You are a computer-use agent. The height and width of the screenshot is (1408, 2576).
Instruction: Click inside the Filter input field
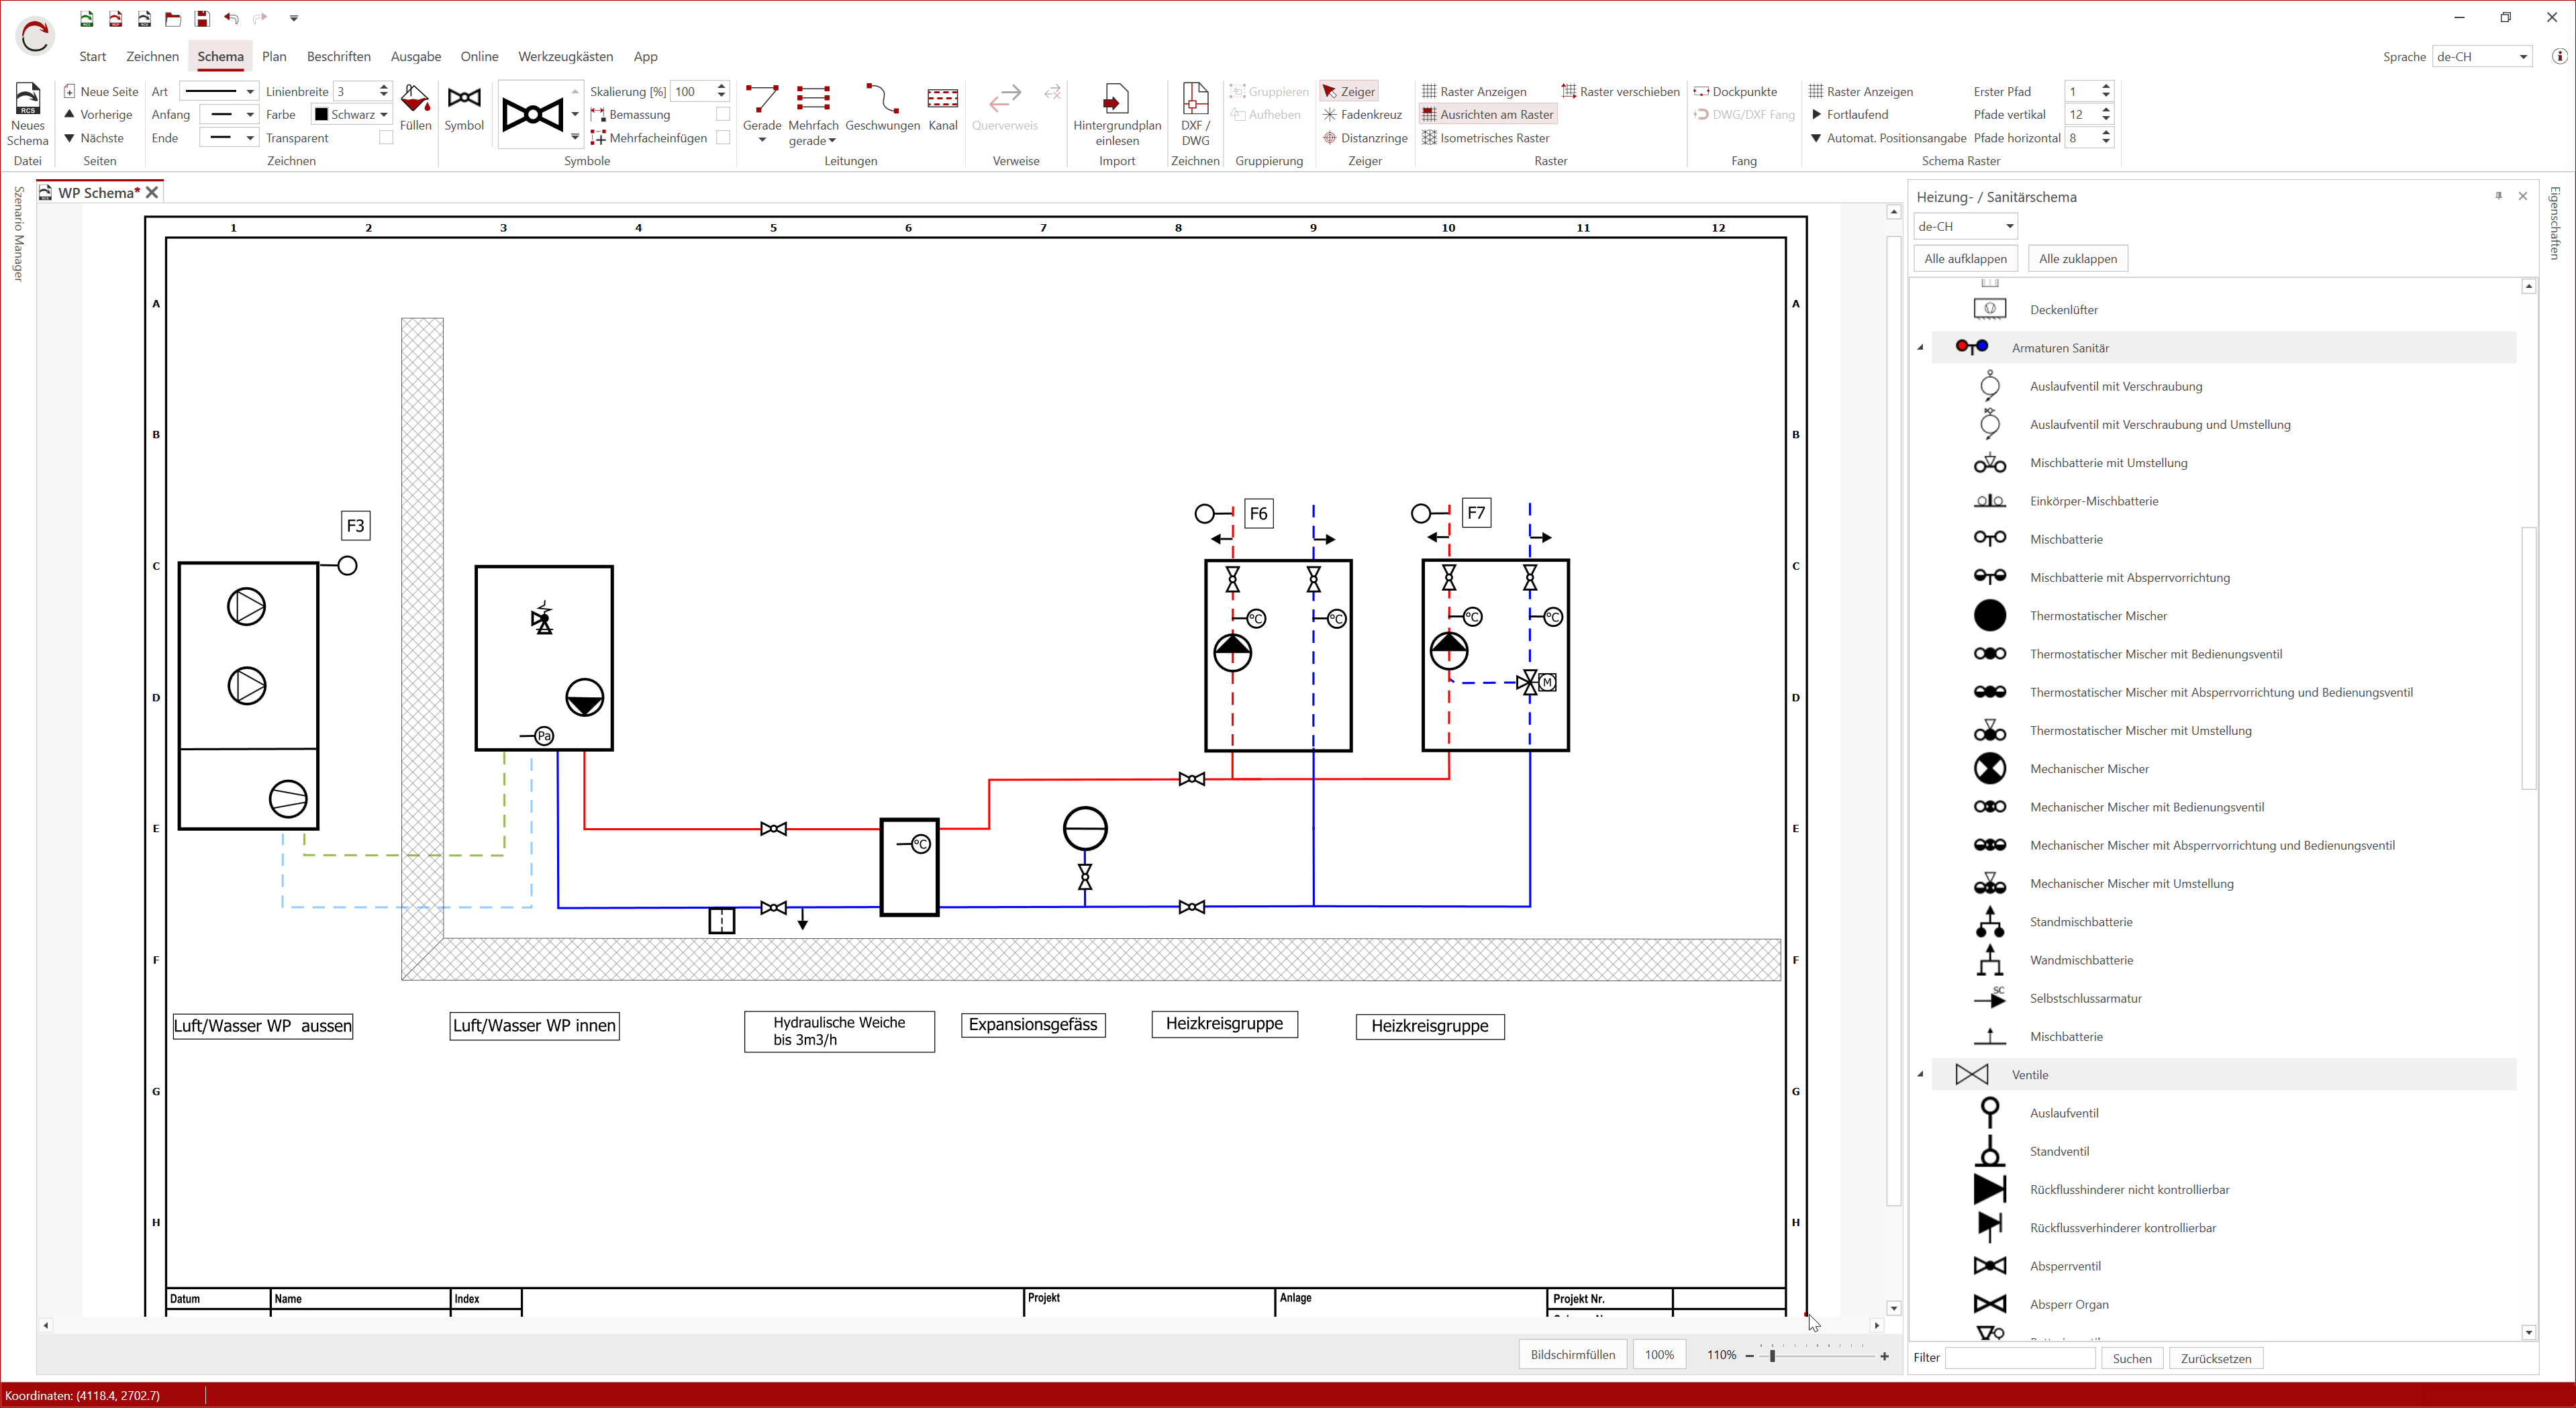coord(2019,1358)
